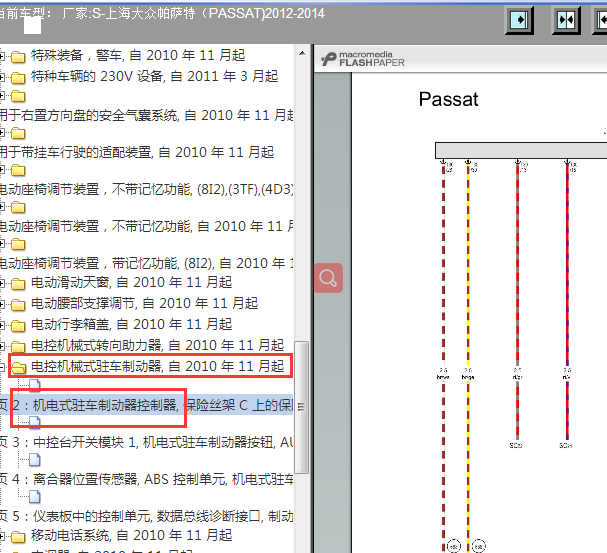Image resolution: width=607 pixels, height=553 pixels.
Task: Click the document icon above 页 2 row
Action: tap(35, 385)
